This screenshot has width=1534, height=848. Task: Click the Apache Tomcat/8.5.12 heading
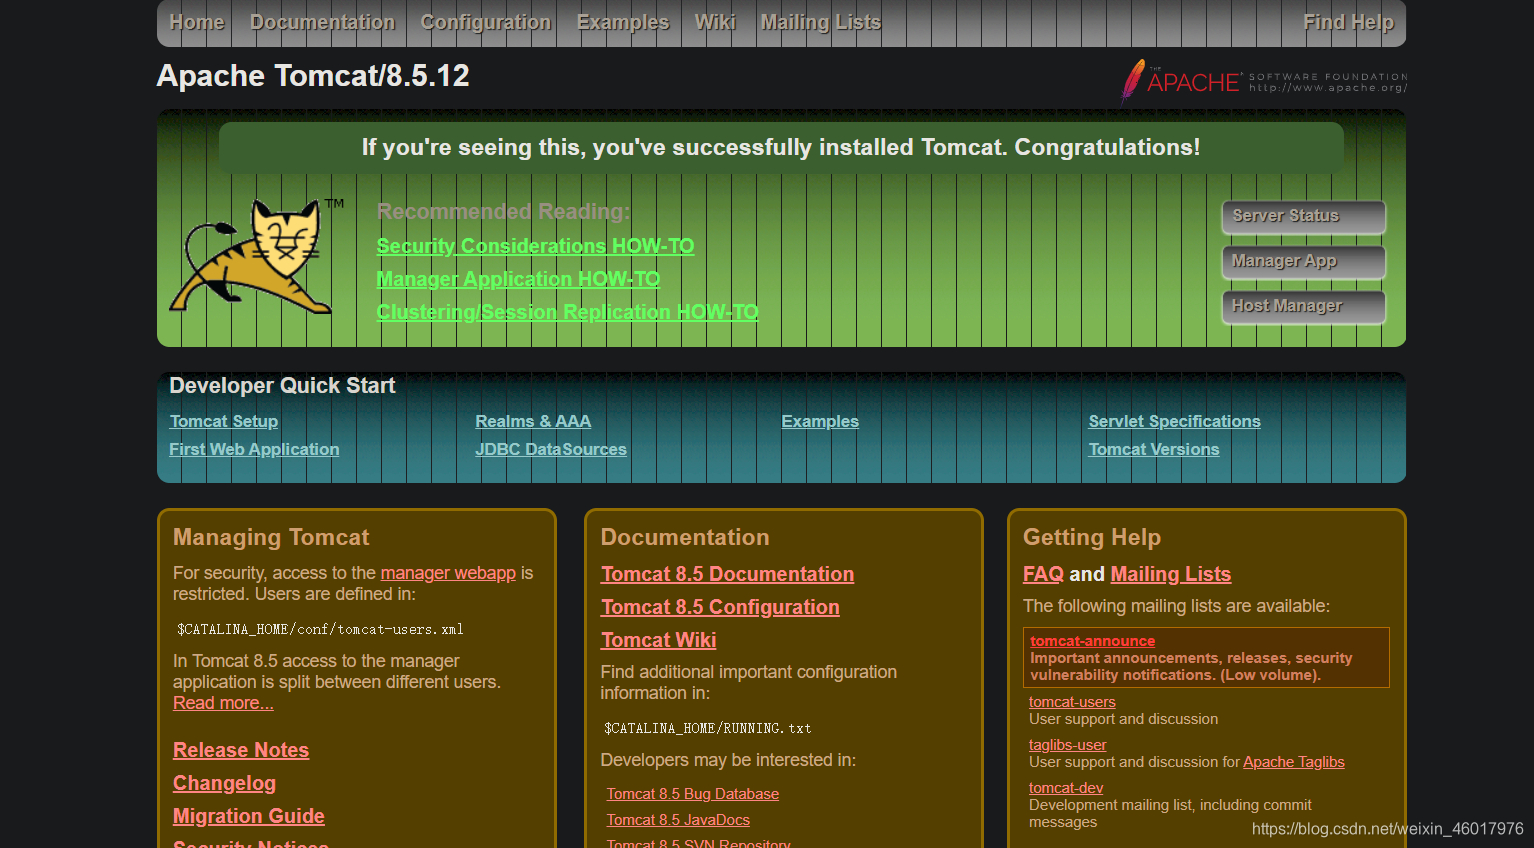coord(313,76)
